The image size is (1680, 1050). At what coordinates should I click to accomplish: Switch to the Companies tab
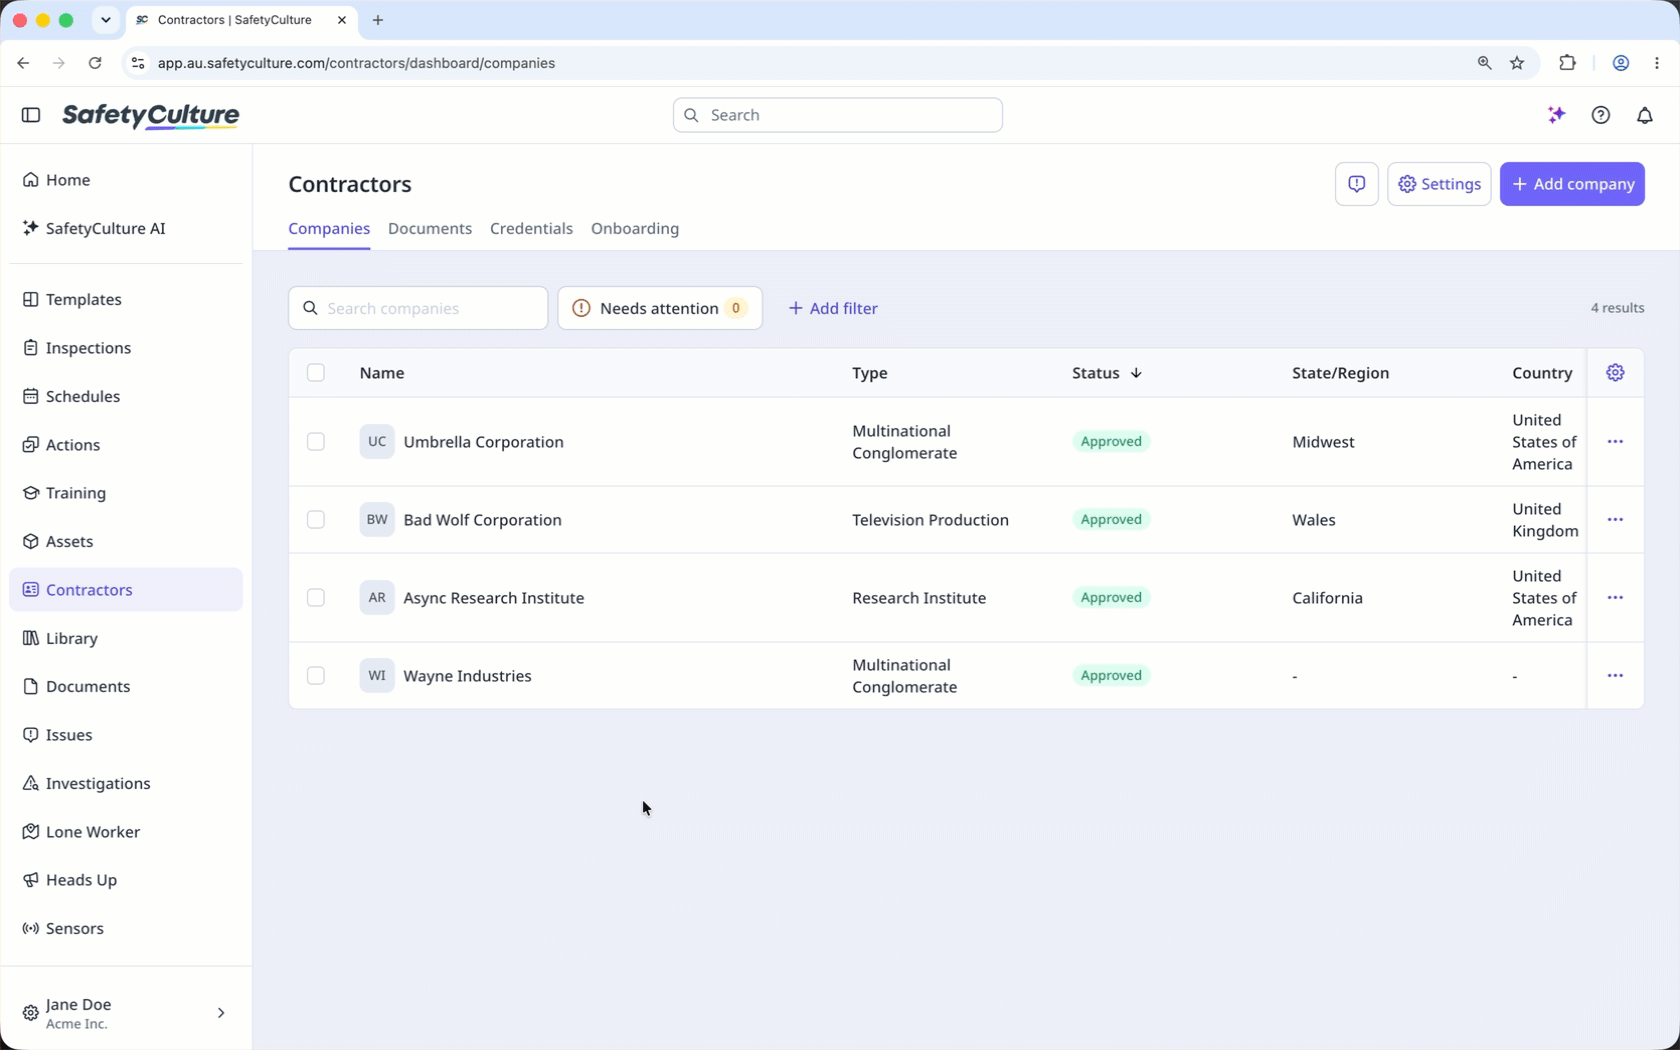[x=329, y=229]
